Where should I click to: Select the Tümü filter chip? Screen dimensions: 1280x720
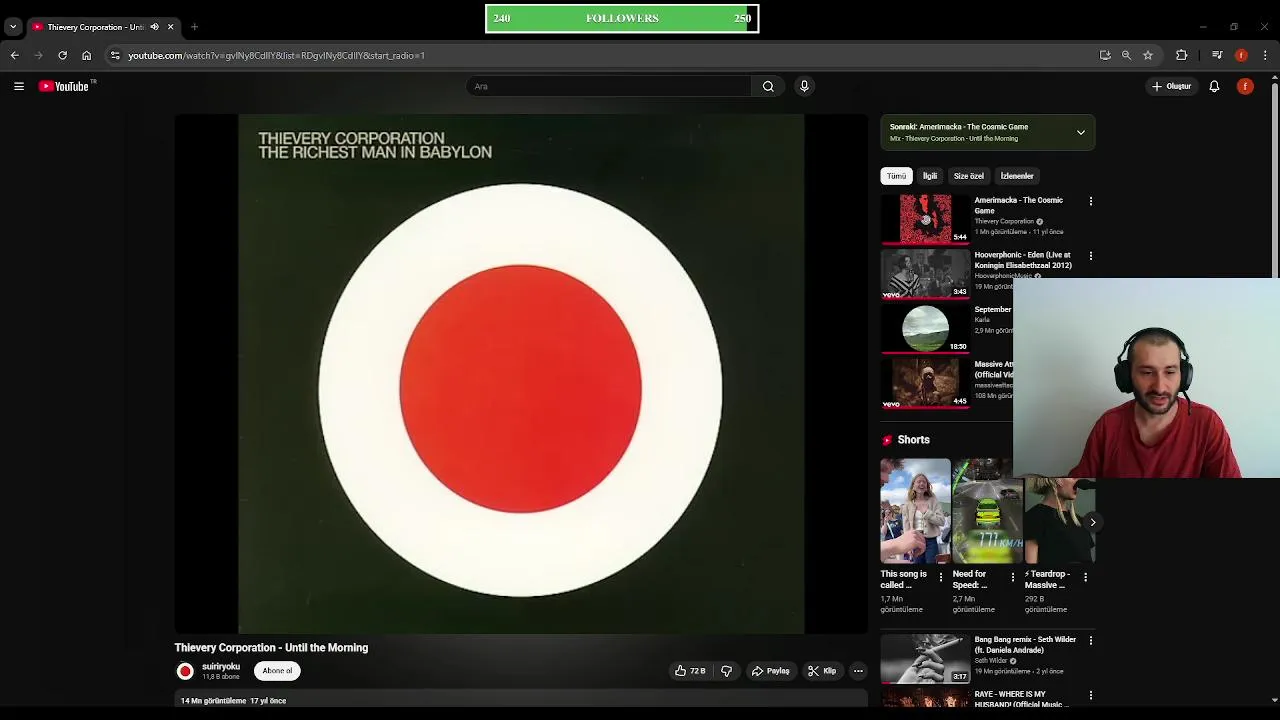(x=896, y=176)
